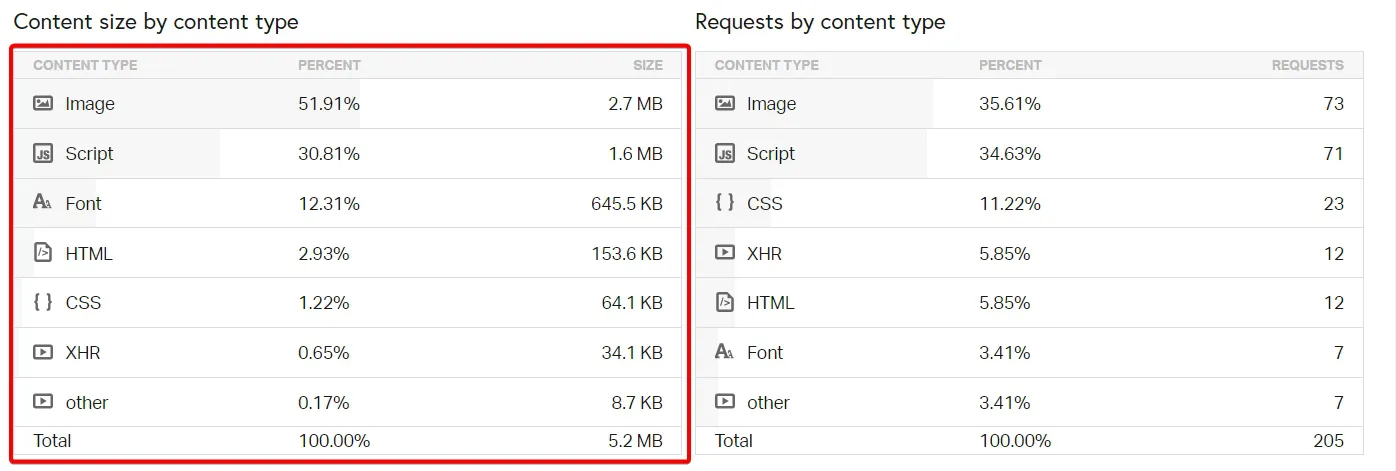Select the 34.1 KB XHR size value
1396x471 pixels.
point(632,353)
